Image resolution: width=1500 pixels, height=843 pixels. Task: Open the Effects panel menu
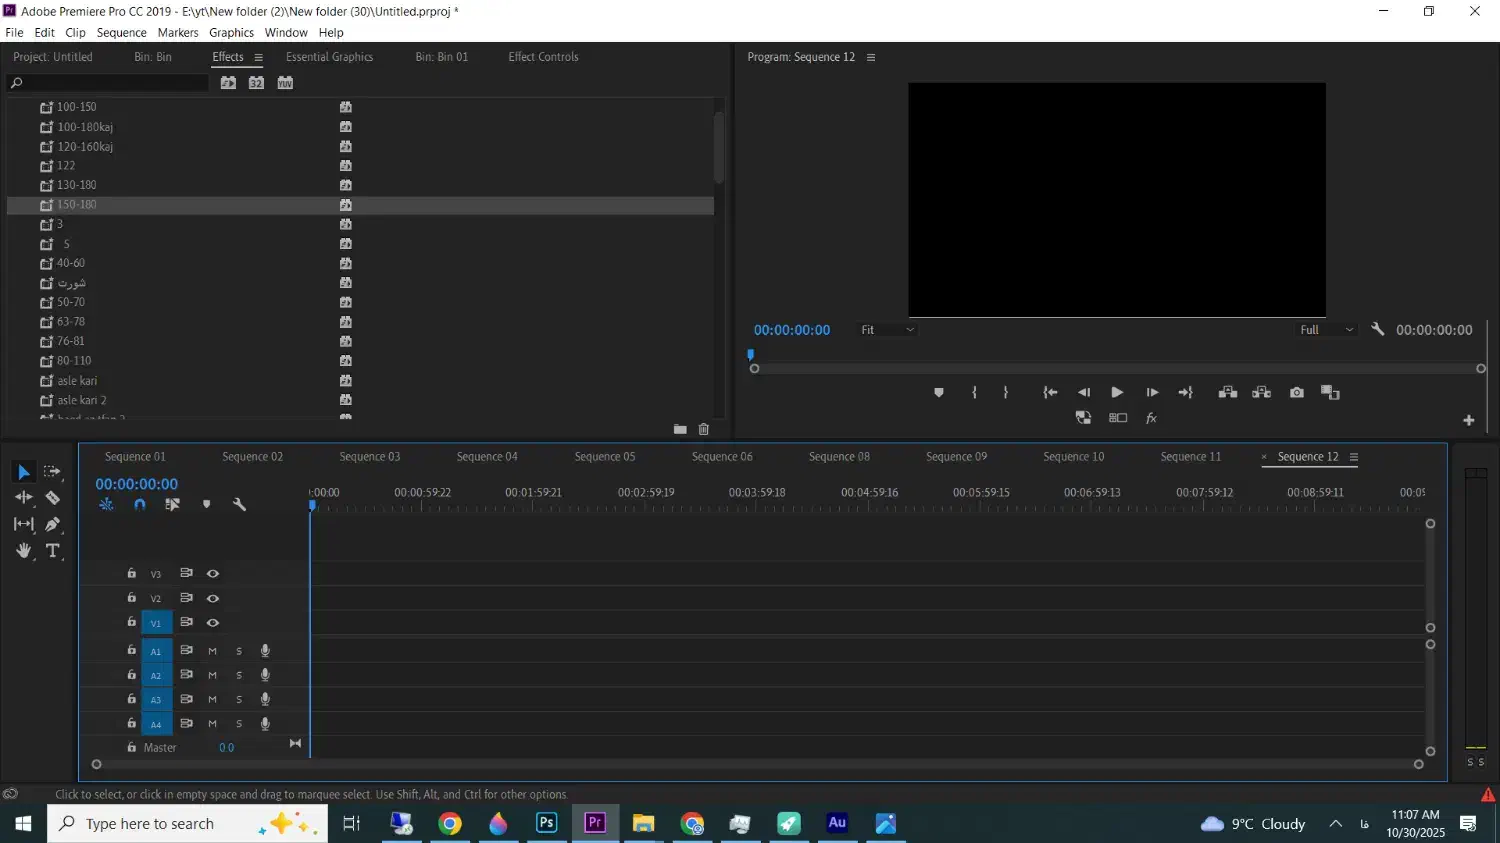coord(259,58)
